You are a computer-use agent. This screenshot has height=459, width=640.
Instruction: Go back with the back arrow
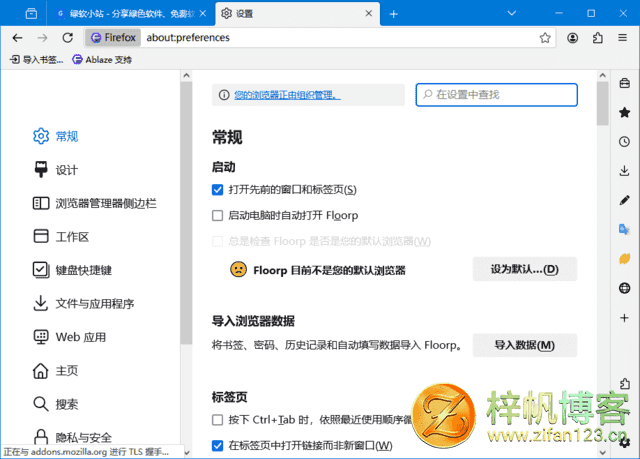click(x=17, y=38)
